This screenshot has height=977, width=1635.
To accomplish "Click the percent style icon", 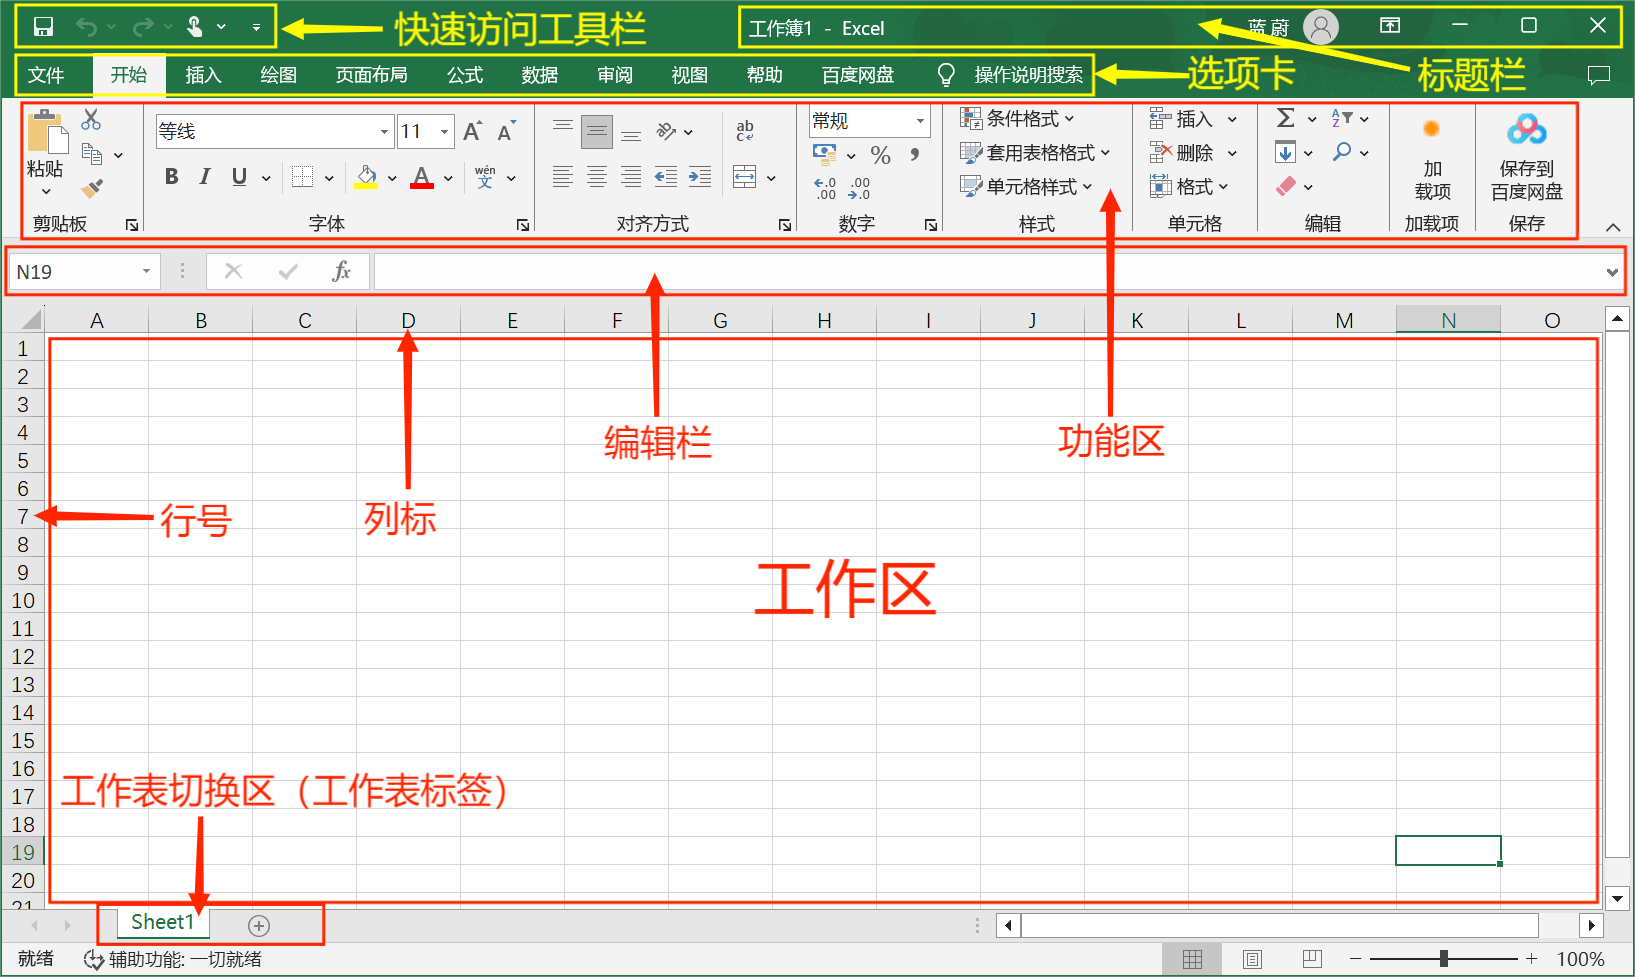I will [880, 155].
